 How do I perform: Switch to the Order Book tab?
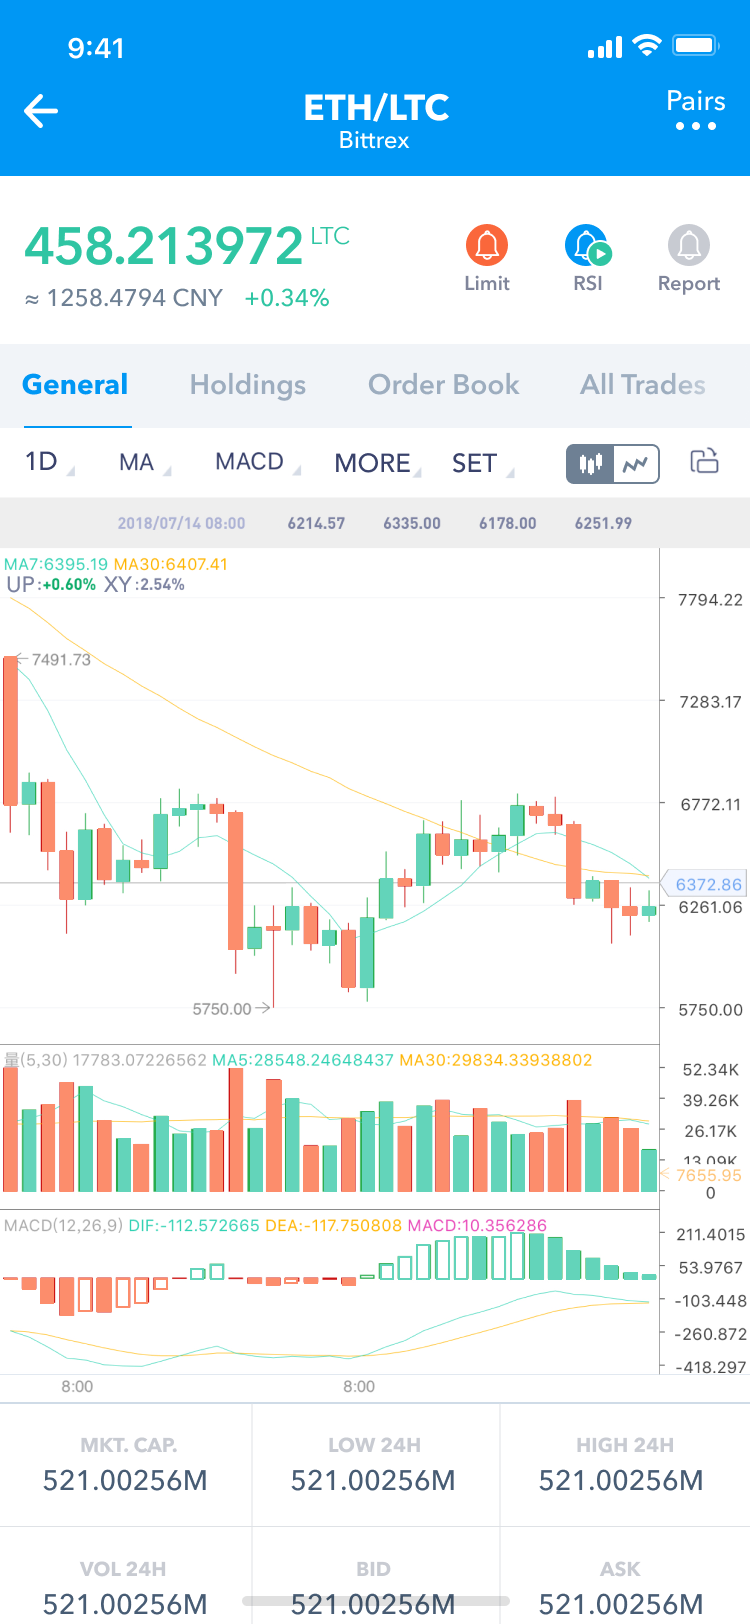click(443, 384)
